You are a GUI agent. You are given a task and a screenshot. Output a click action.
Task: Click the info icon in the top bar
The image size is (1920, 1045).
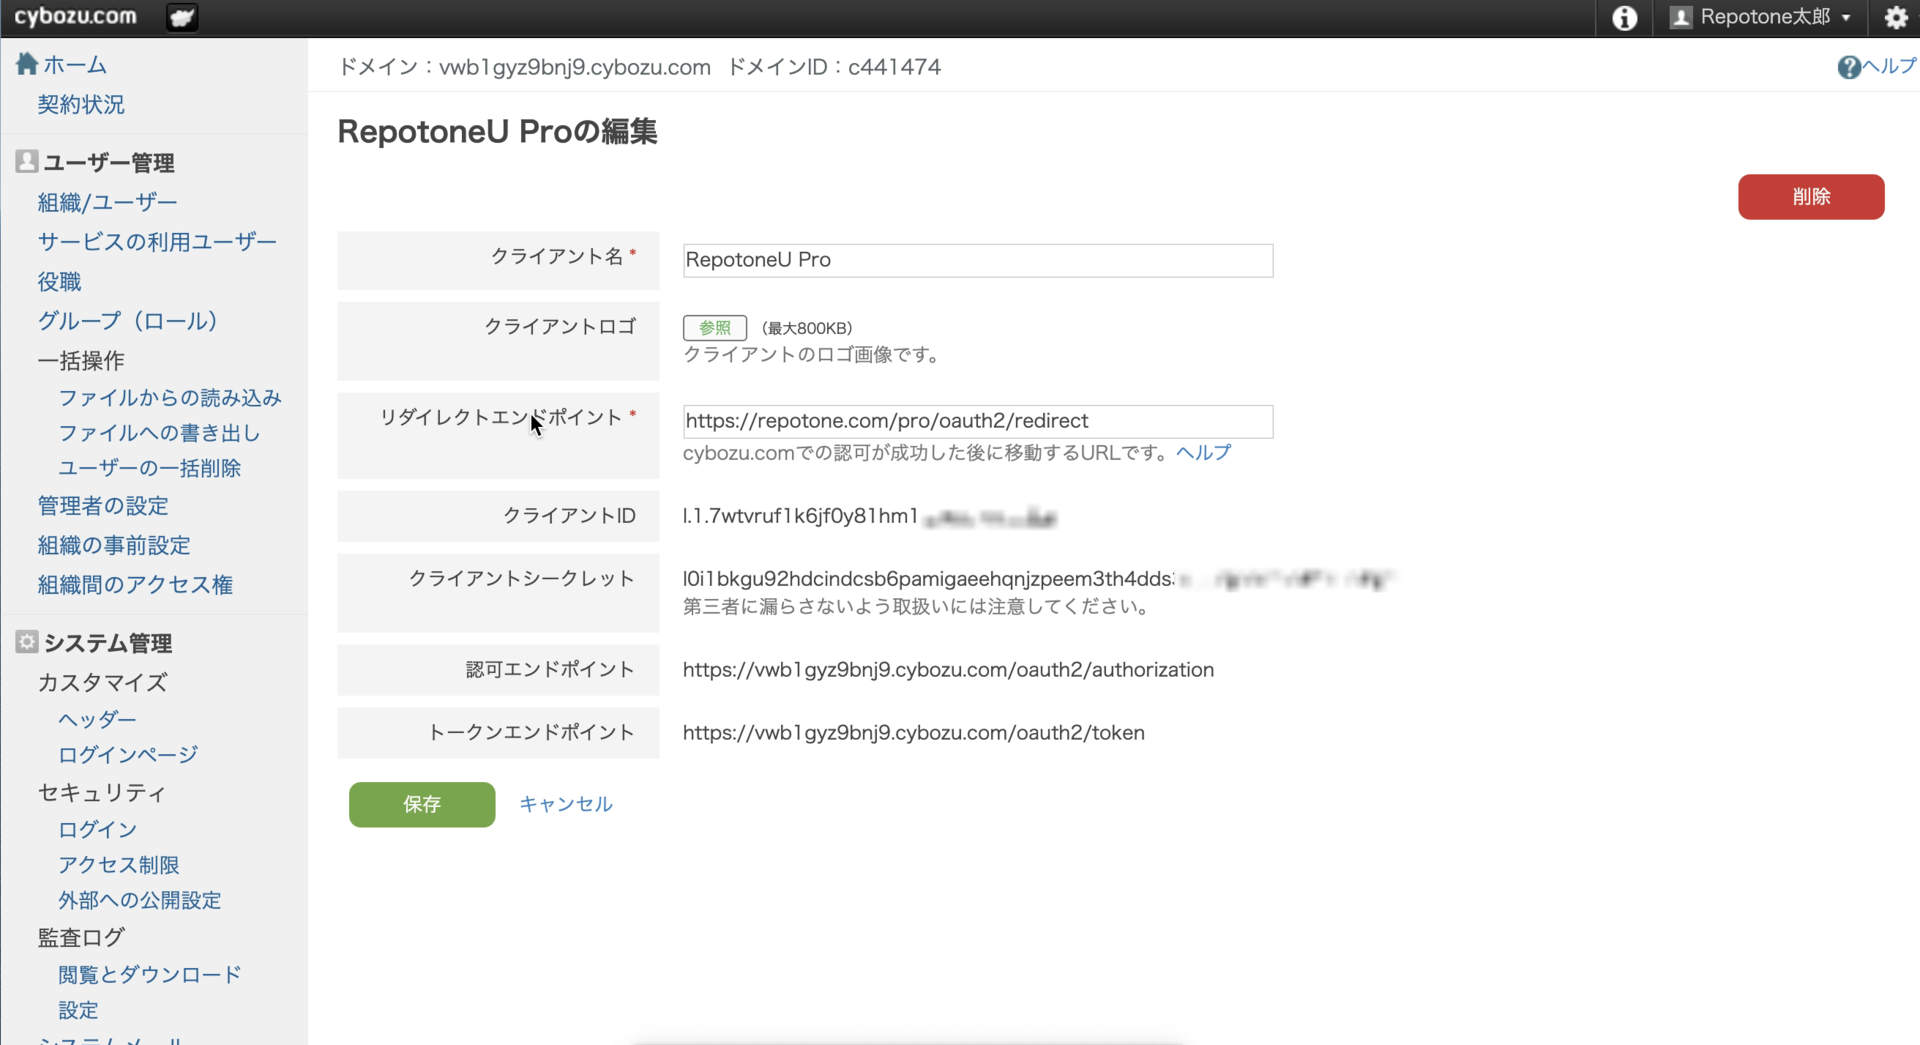coord(1623,18)
